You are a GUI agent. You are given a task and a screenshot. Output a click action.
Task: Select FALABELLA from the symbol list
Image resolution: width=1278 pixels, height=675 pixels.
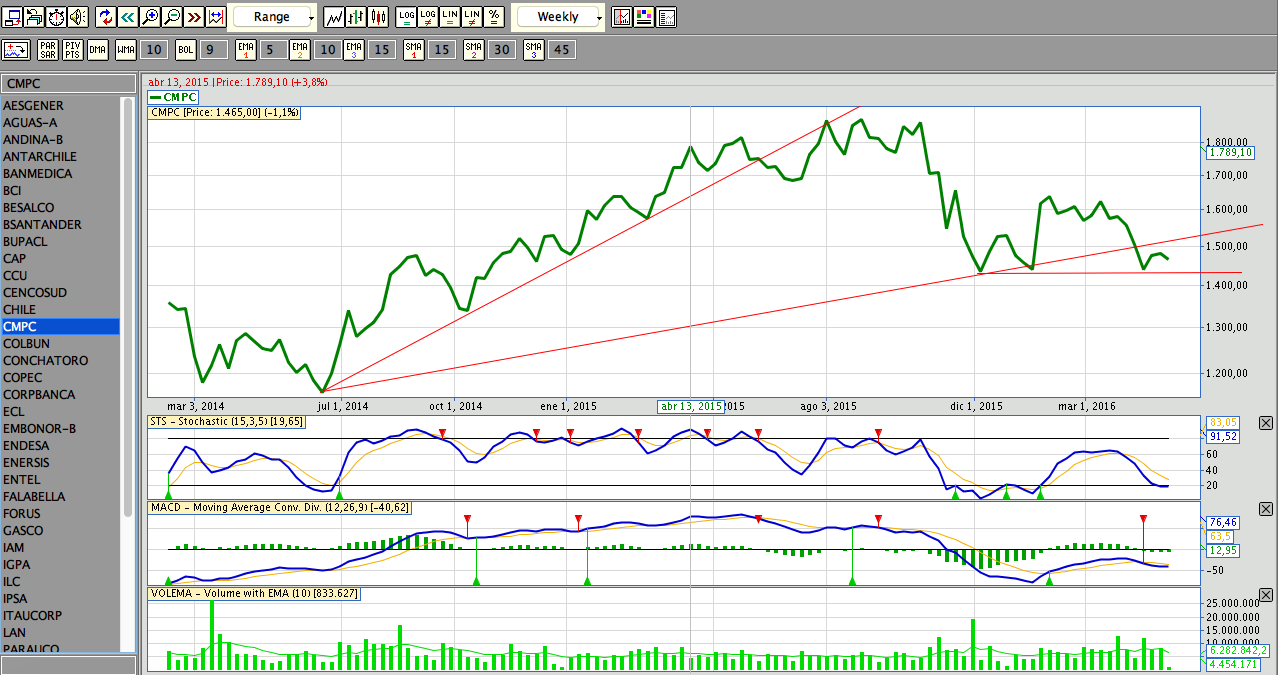(x=34, y=497)
